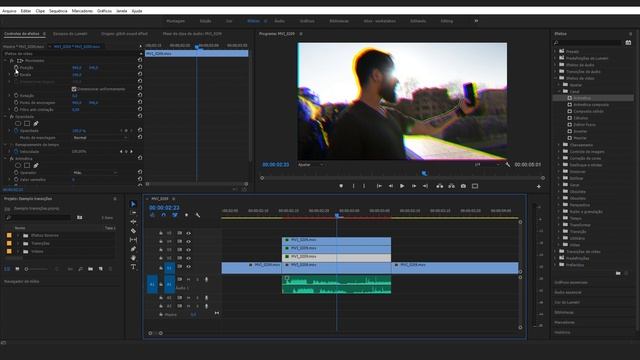Go to In point in Program monitor
Viewport: 640px width, 360px height.
(379, 186)
